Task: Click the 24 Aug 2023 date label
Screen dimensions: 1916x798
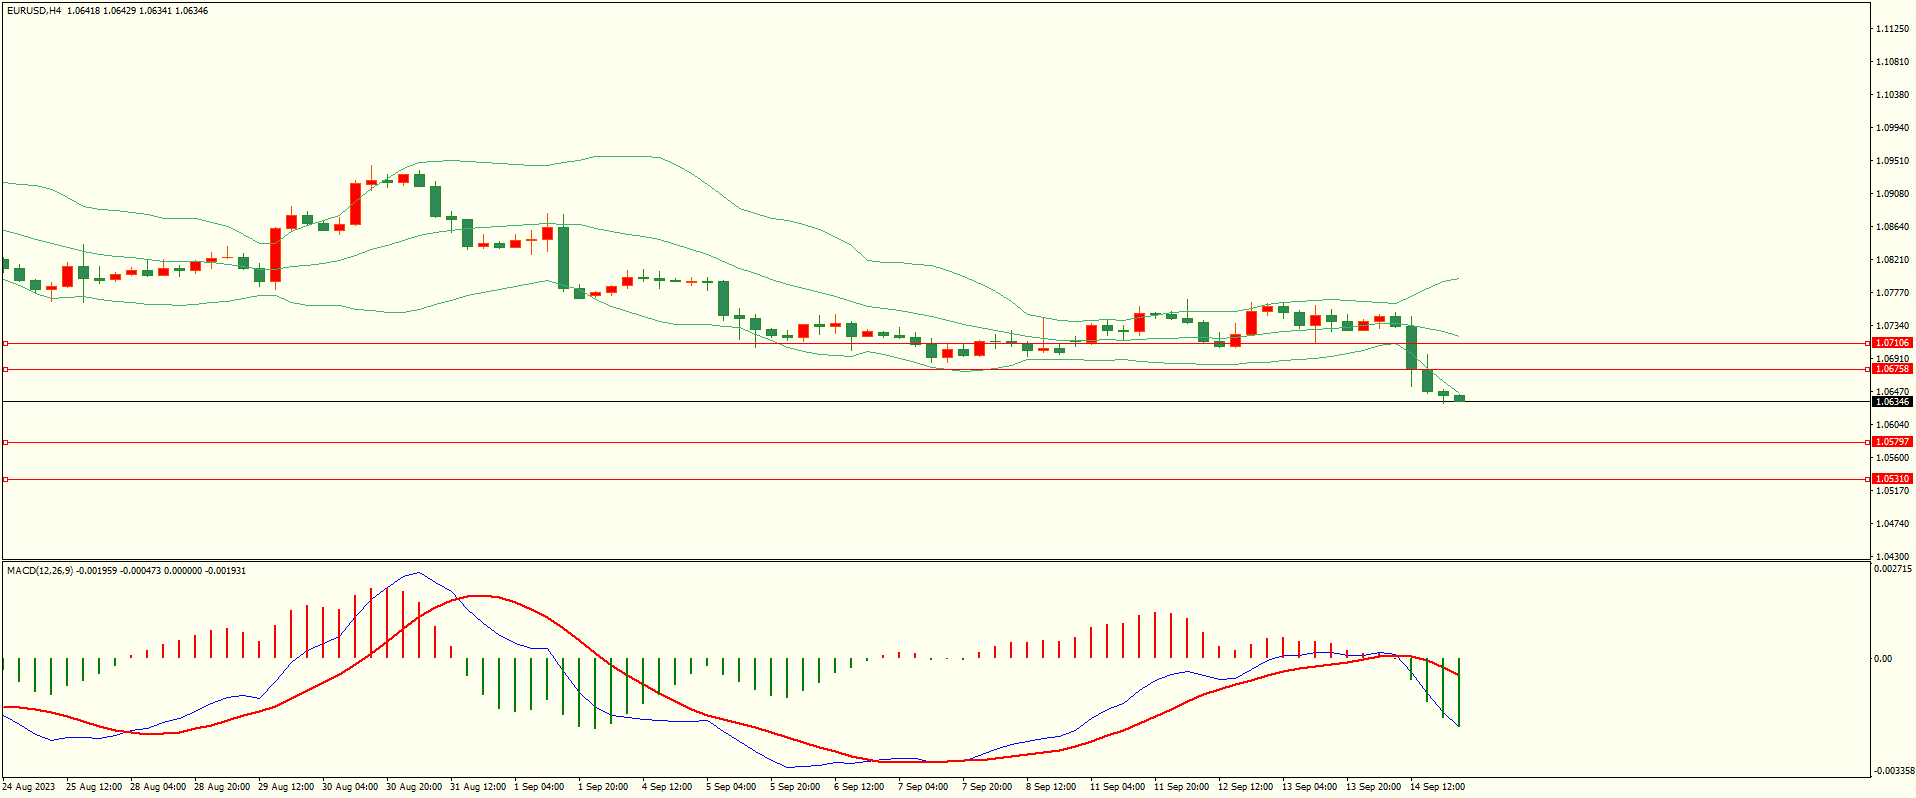Action: pos(29,787)
